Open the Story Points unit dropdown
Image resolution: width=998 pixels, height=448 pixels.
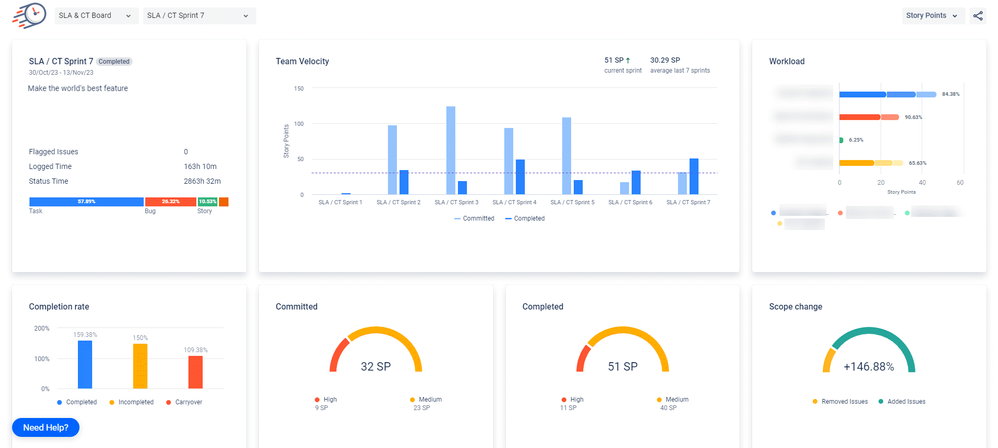pos(934,16)
